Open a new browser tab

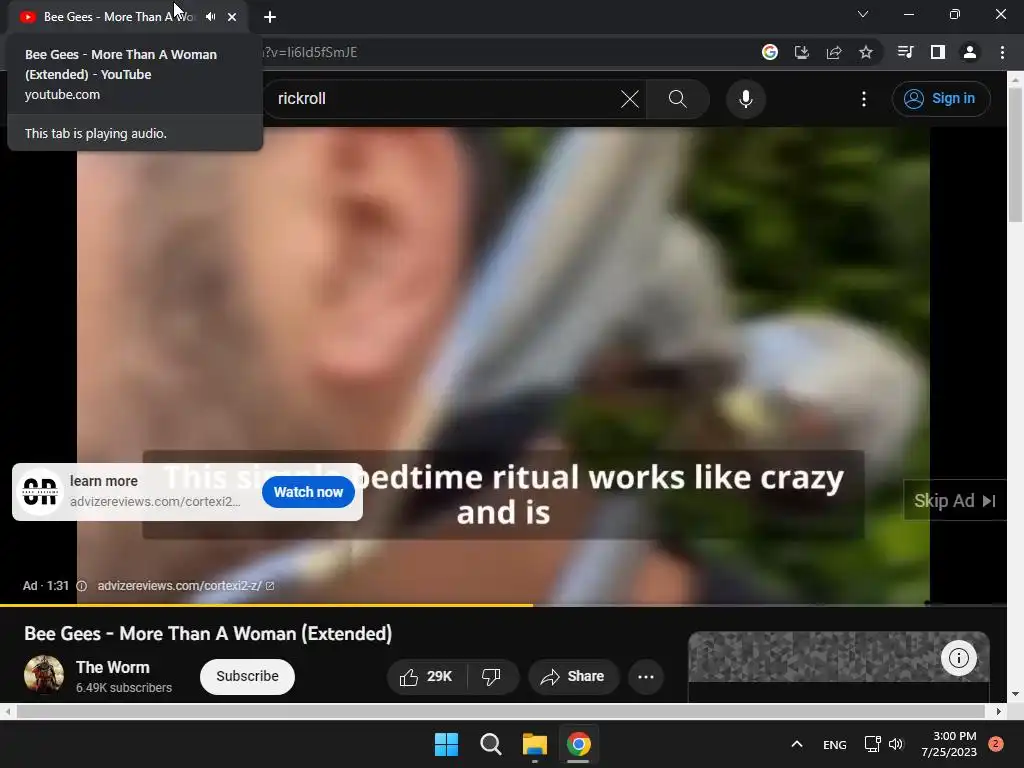270,17
